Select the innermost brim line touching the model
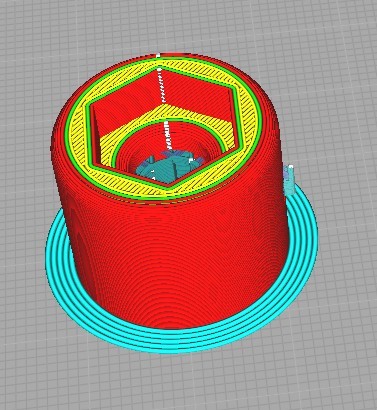Viewport: 377px width, 410px height. pos(182,331)
